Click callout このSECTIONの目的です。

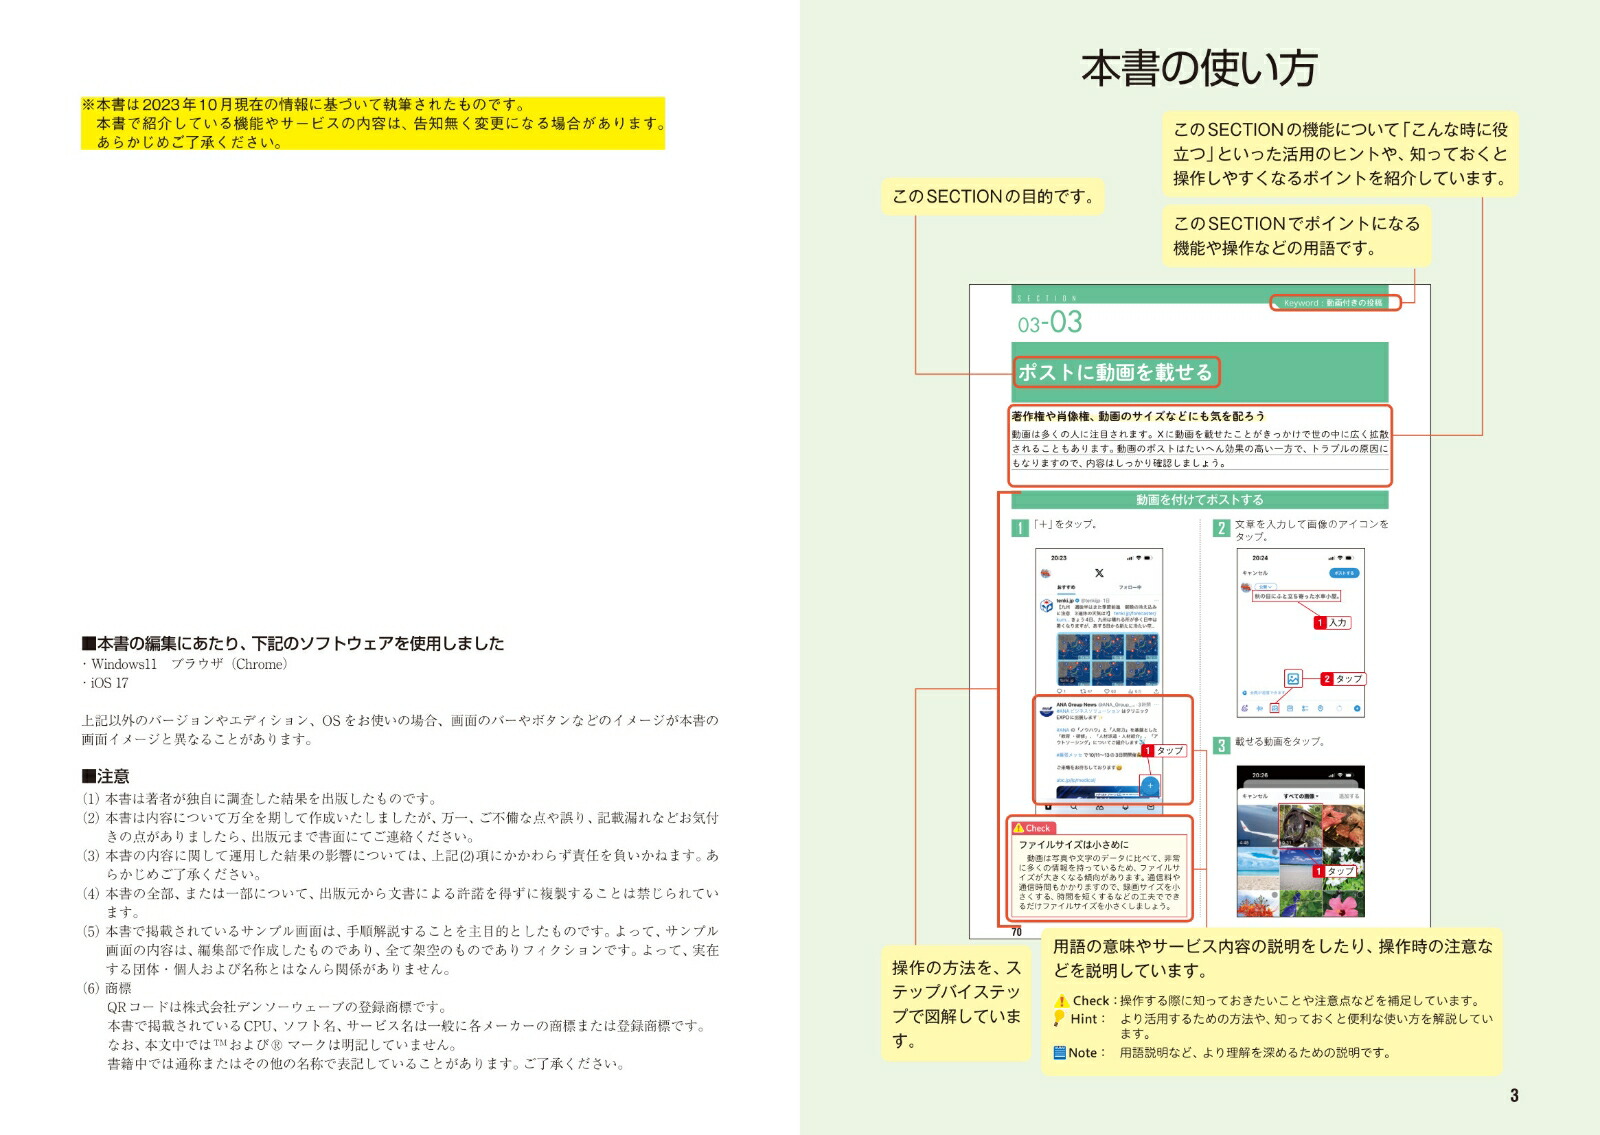click(x=993, y=197)
